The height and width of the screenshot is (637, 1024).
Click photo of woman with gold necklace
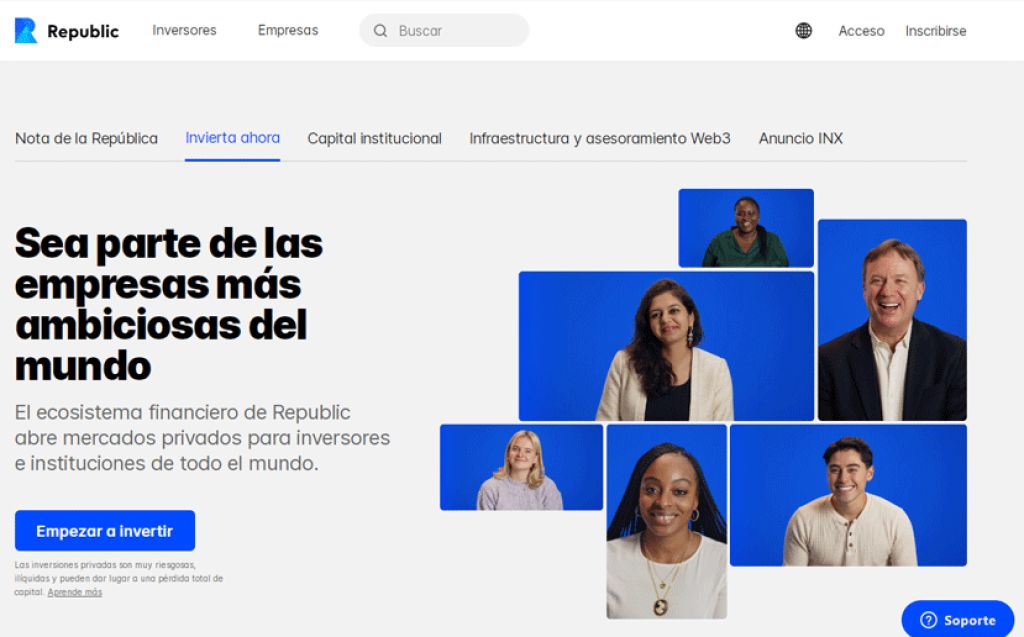click(x=666, y=521)
